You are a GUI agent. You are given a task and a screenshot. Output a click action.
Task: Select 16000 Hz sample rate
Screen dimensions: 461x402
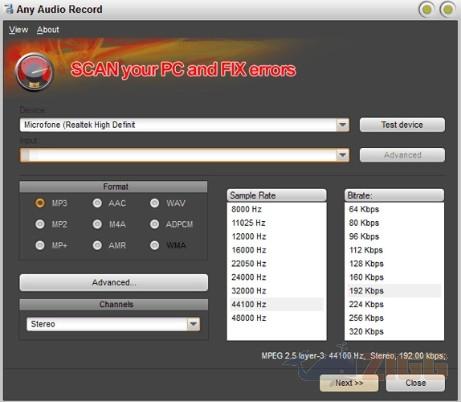(x=277, y=250)
